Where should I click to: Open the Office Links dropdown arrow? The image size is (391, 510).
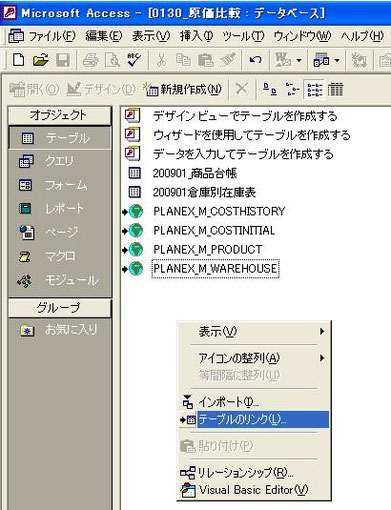[299, 61]
